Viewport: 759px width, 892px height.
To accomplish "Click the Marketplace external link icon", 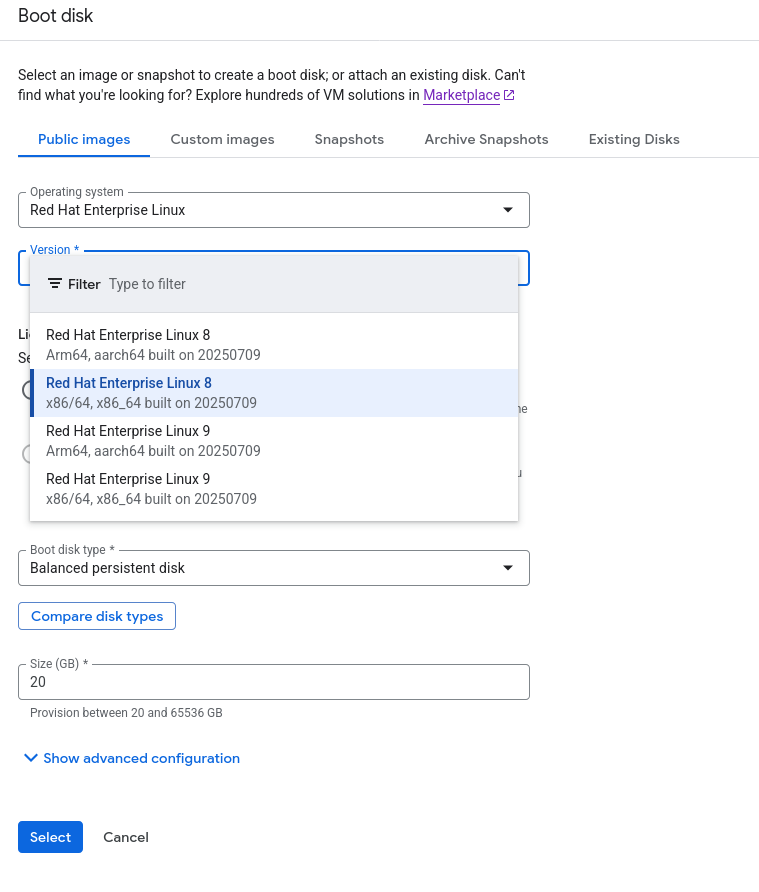I will pyautogui.click(x=509, y=96).
